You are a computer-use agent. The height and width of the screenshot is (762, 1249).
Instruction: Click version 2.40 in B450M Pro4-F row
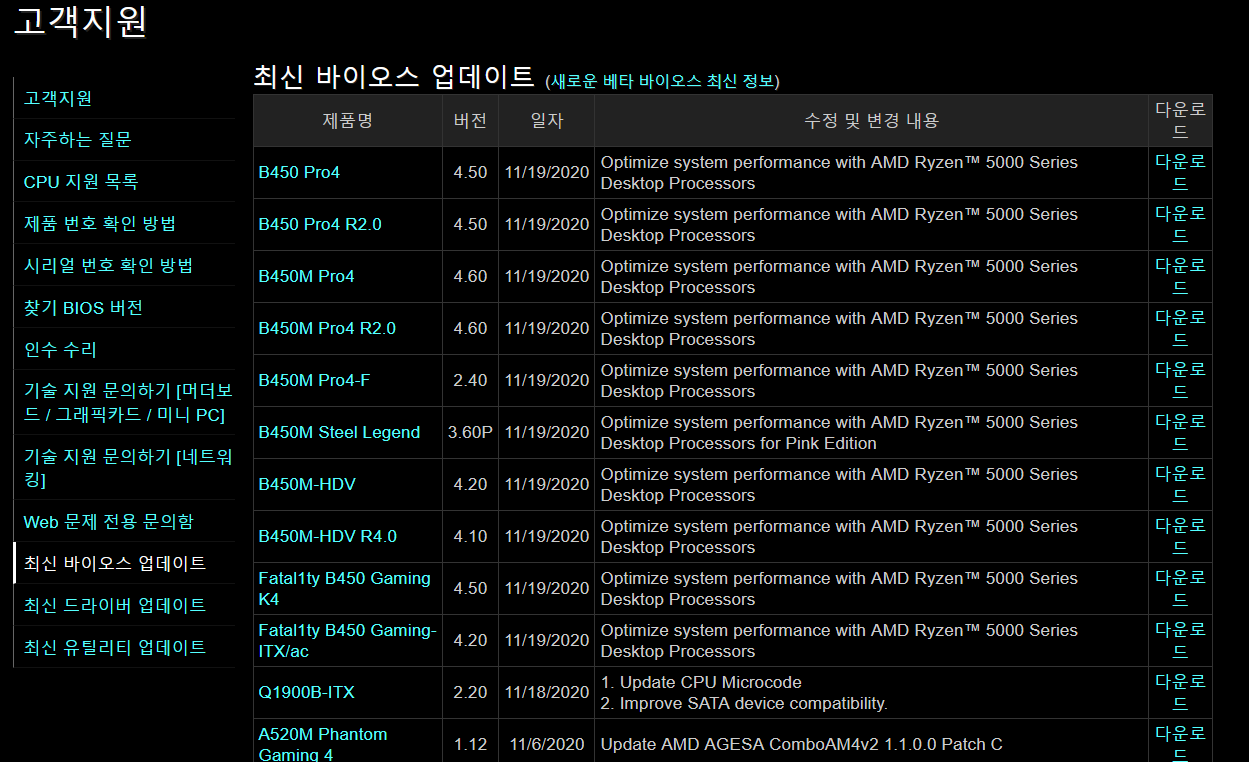click(470, 380)
